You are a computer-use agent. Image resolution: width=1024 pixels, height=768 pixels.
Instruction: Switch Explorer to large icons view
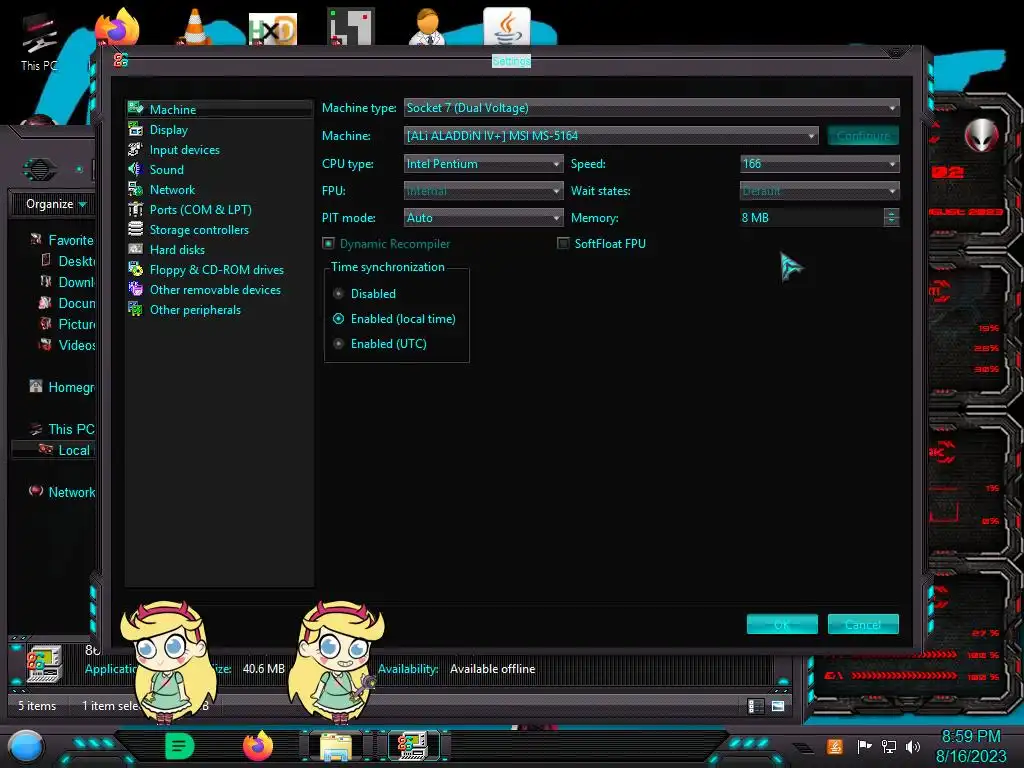coord(778,706)
